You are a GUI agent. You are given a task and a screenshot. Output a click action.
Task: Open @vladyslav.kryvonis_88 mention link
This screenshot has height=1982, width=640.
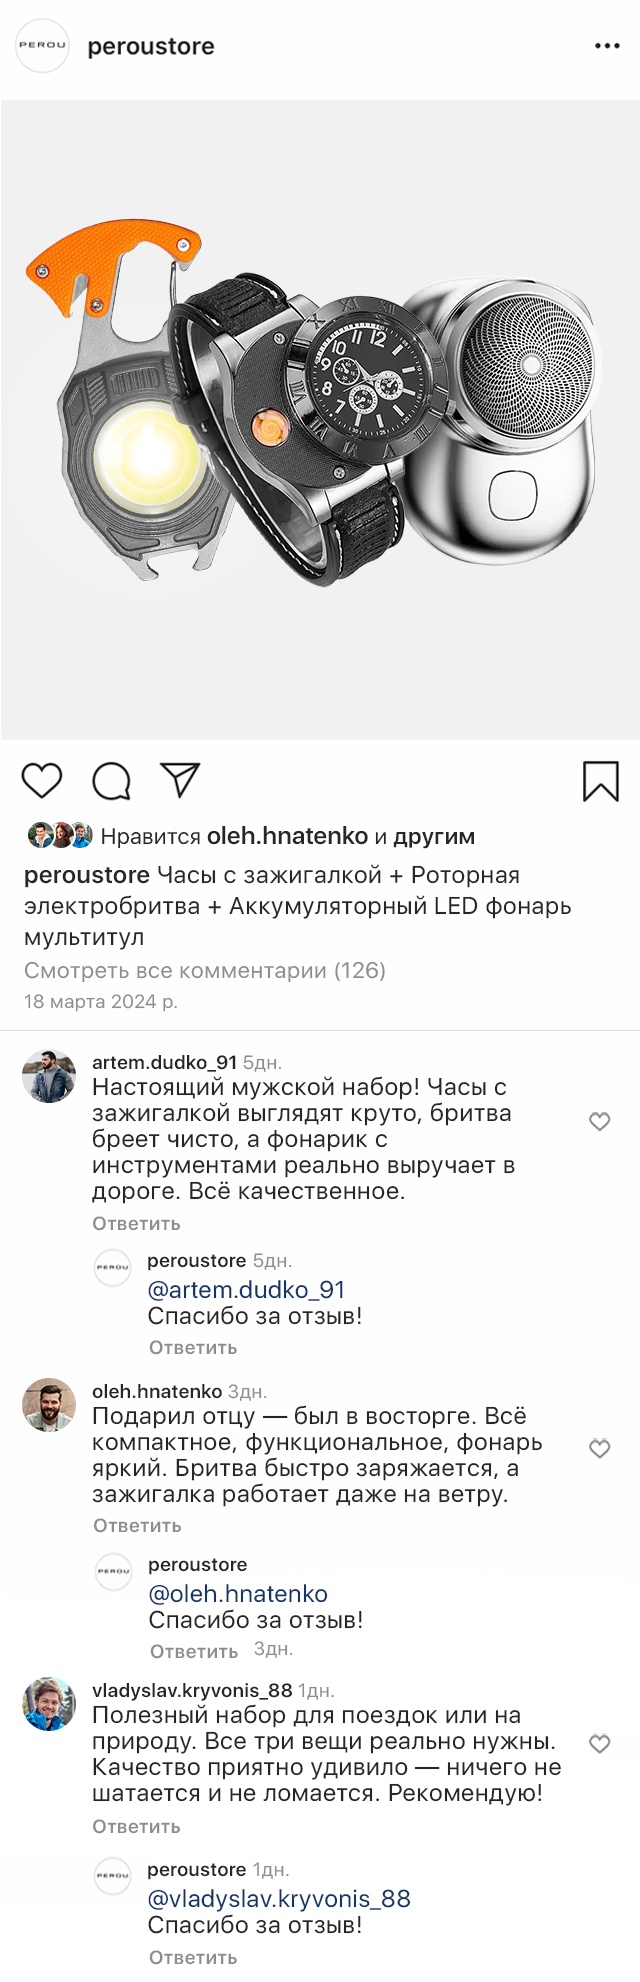coord(279,1899)
